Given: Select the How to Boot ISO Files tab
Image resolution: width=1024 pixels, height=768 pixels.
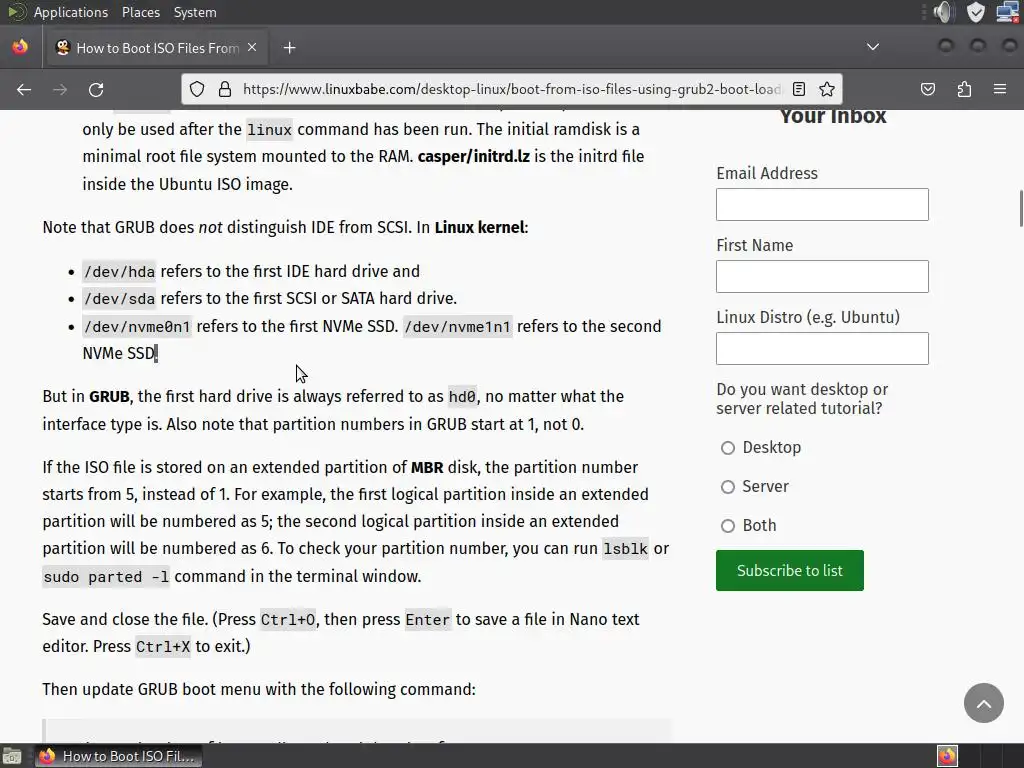Looking at the screenshot, I should (x=155, y=48).
